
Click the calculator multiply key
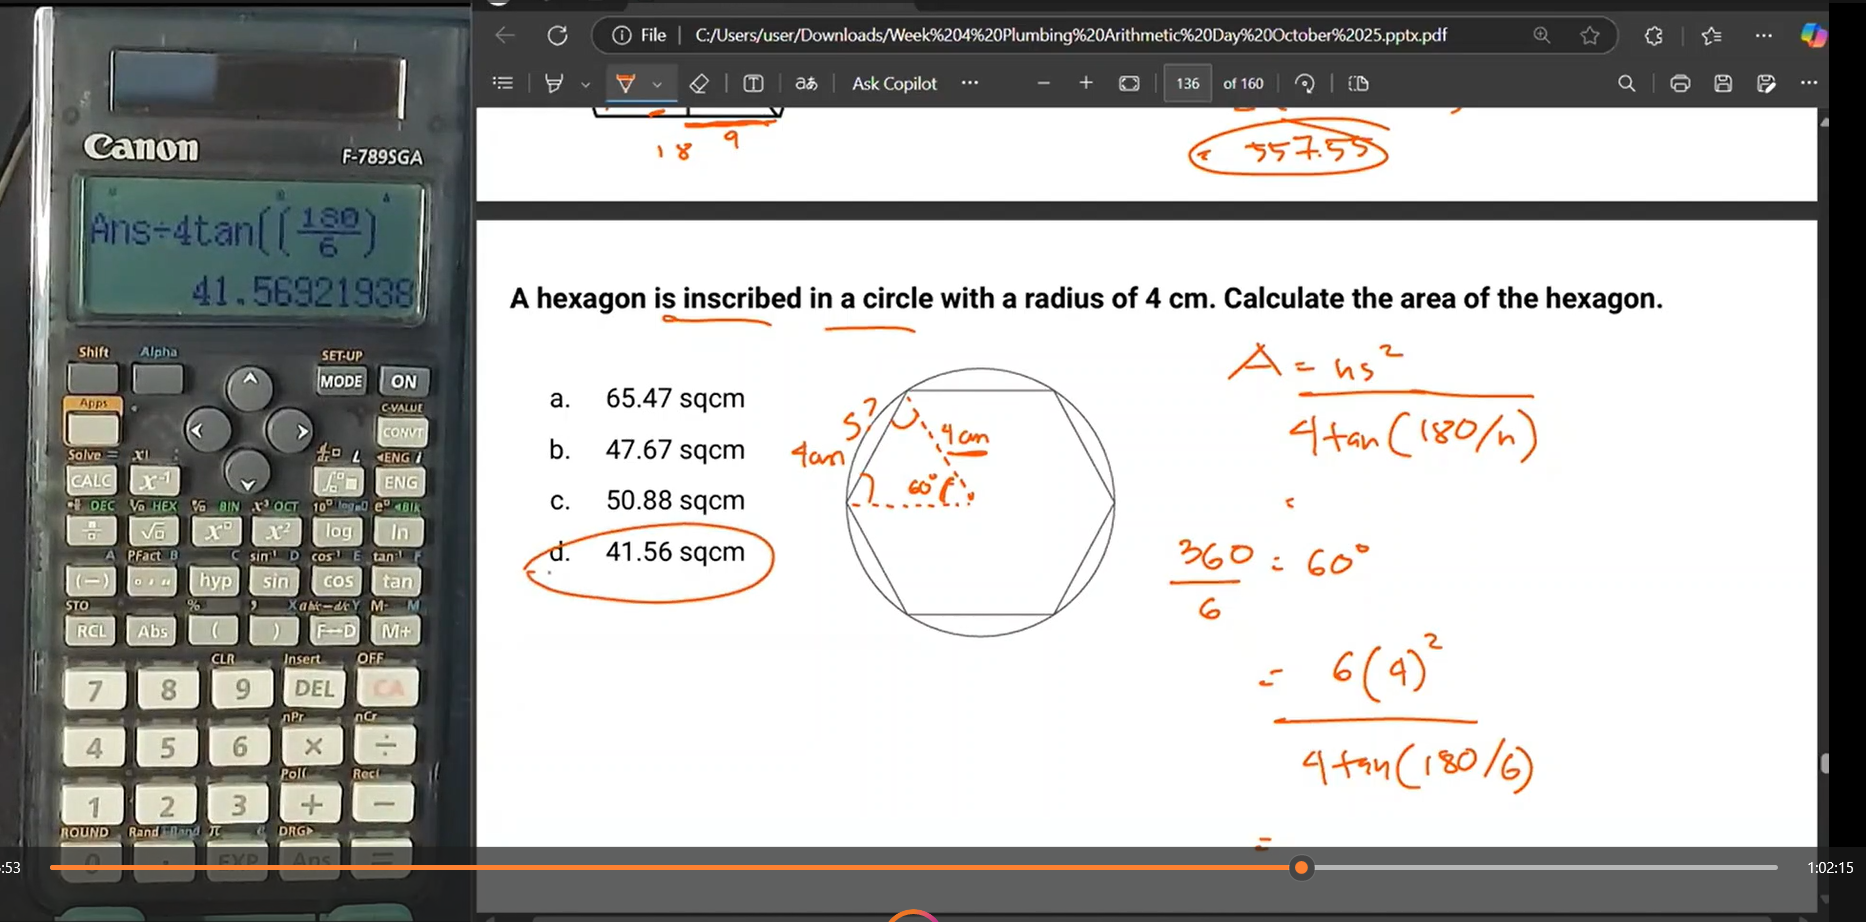tap(312, 746)
